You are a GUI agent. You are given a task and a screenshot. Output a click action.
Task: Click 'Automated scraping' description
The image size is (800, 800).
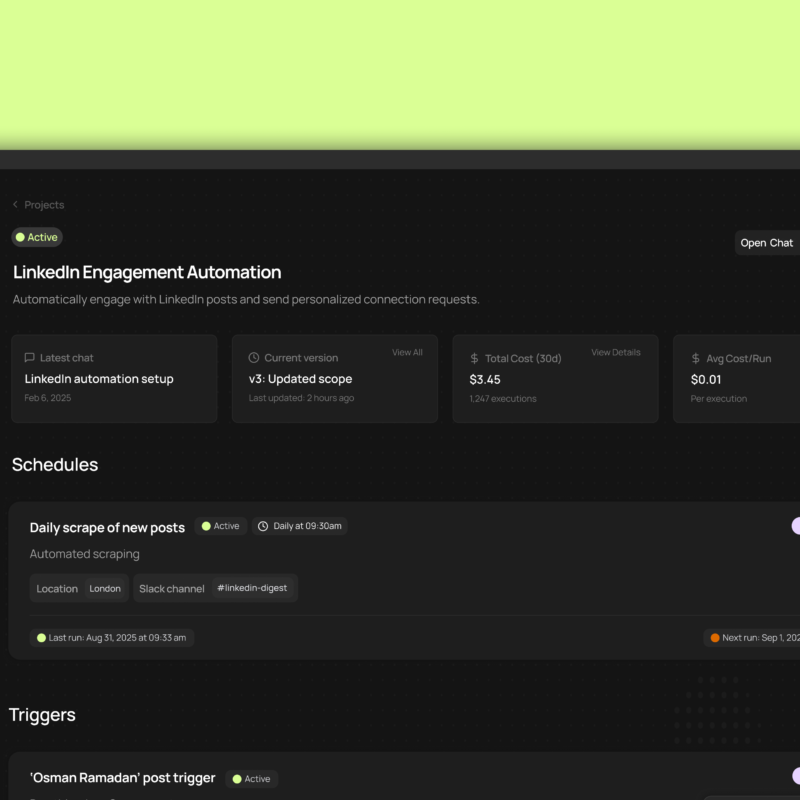point(84,554)
